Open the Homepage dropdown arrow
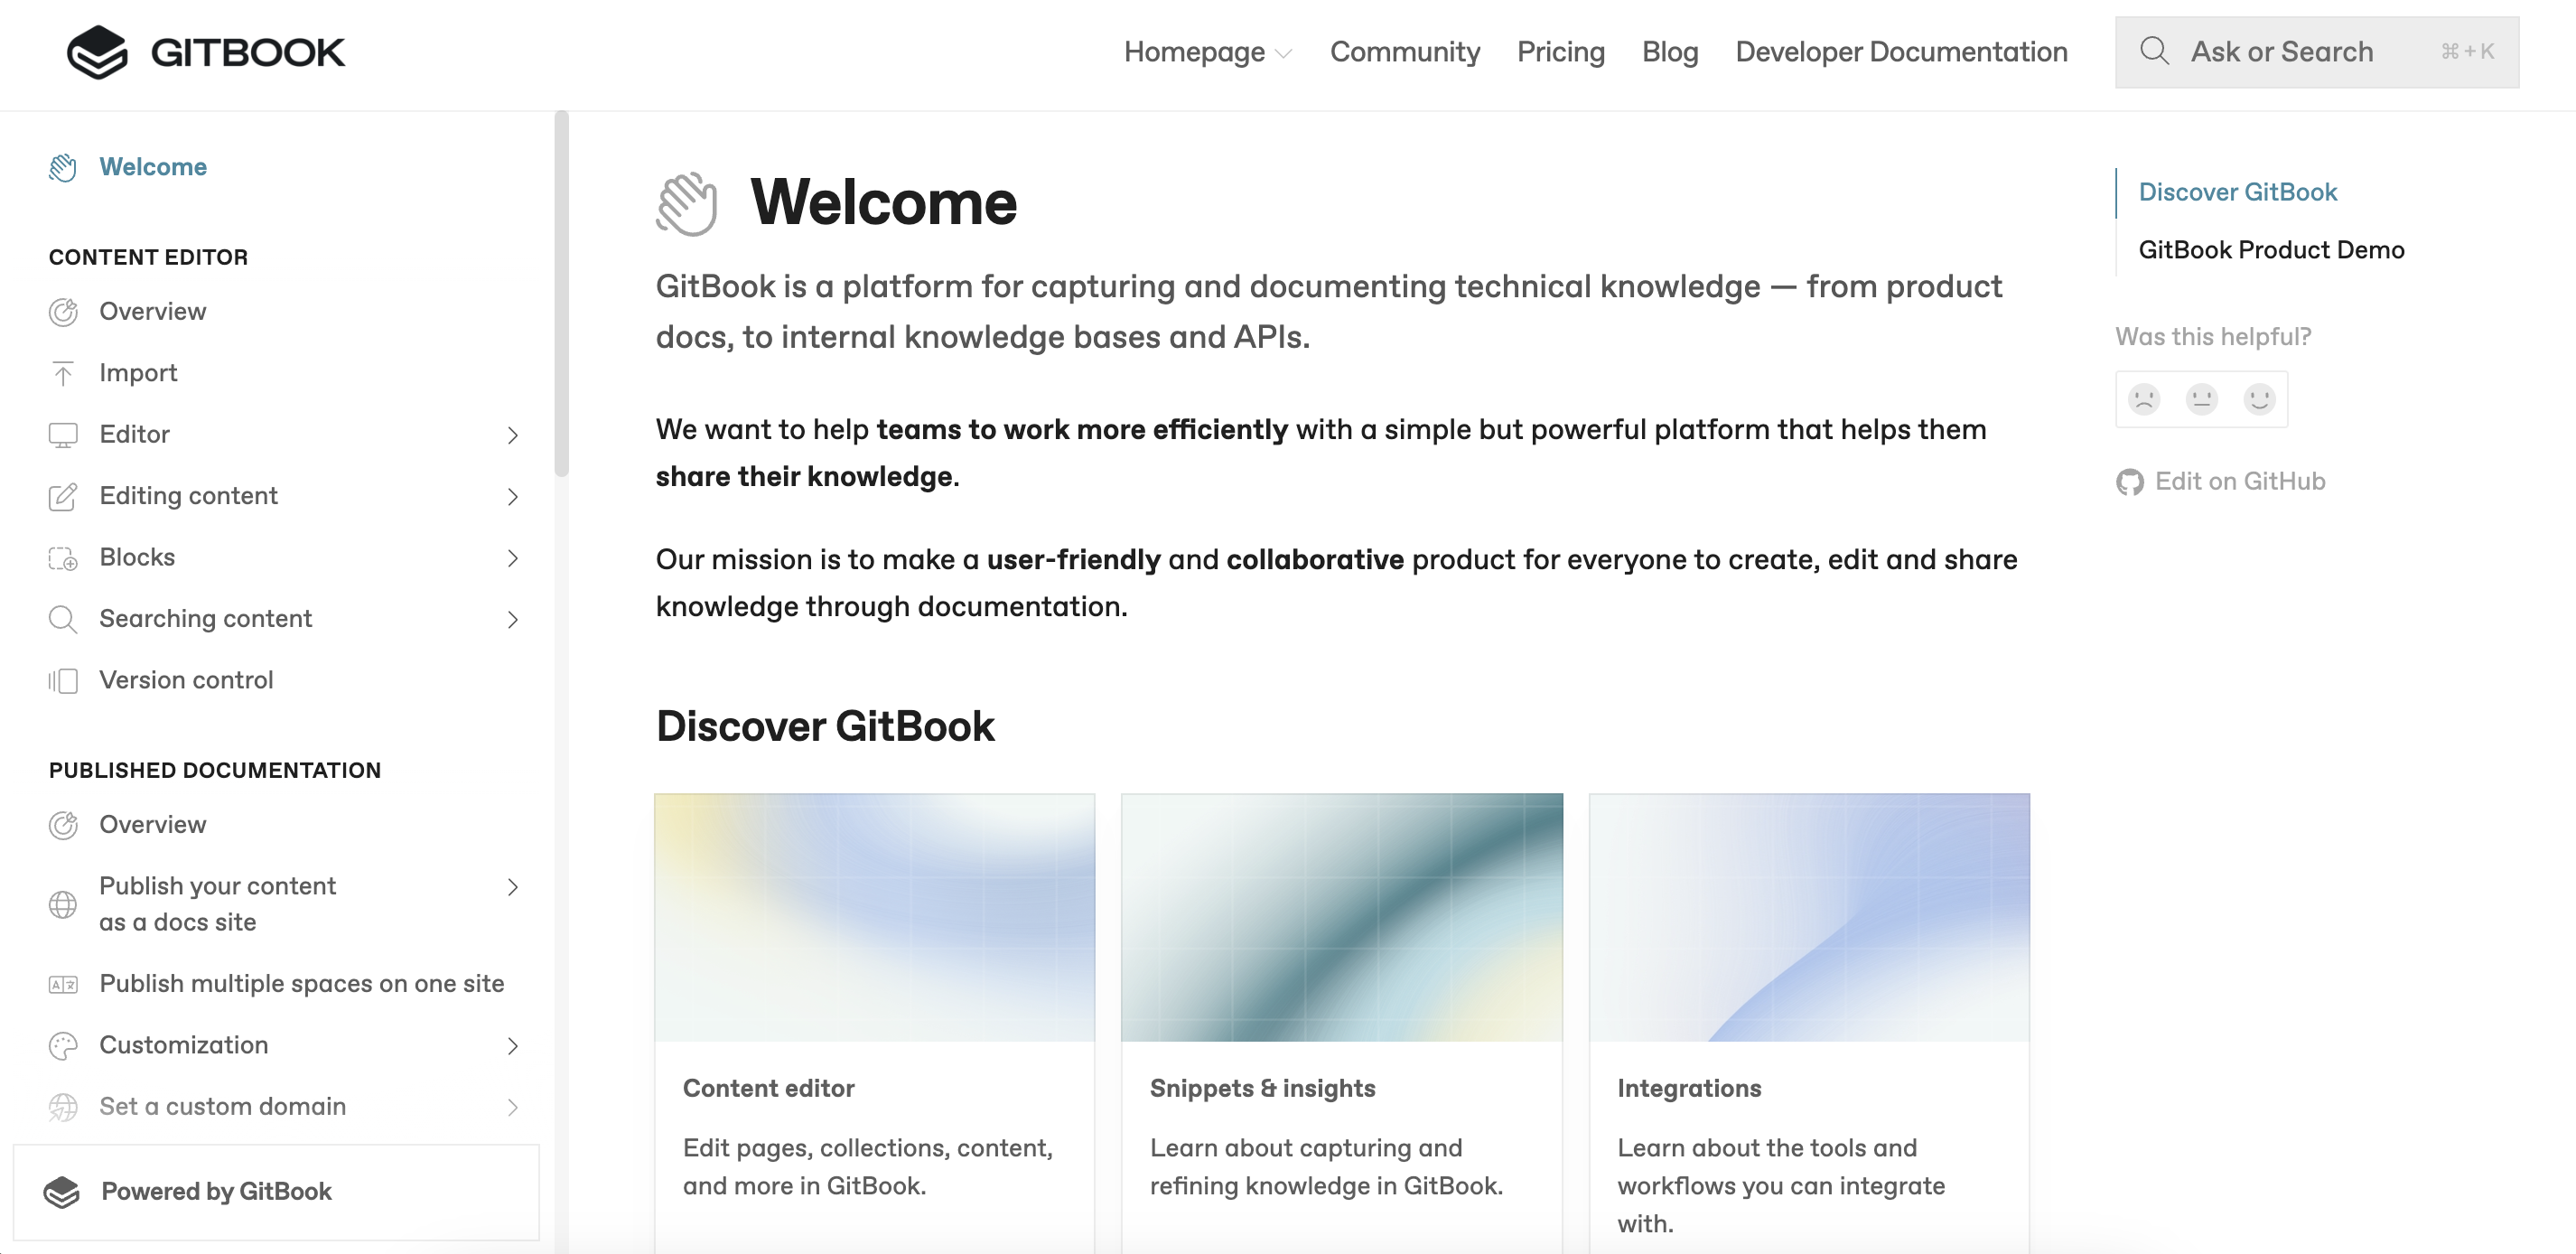This screenshot has width=2576, height=1254. pyautogui.click(x=1285, y=54)
